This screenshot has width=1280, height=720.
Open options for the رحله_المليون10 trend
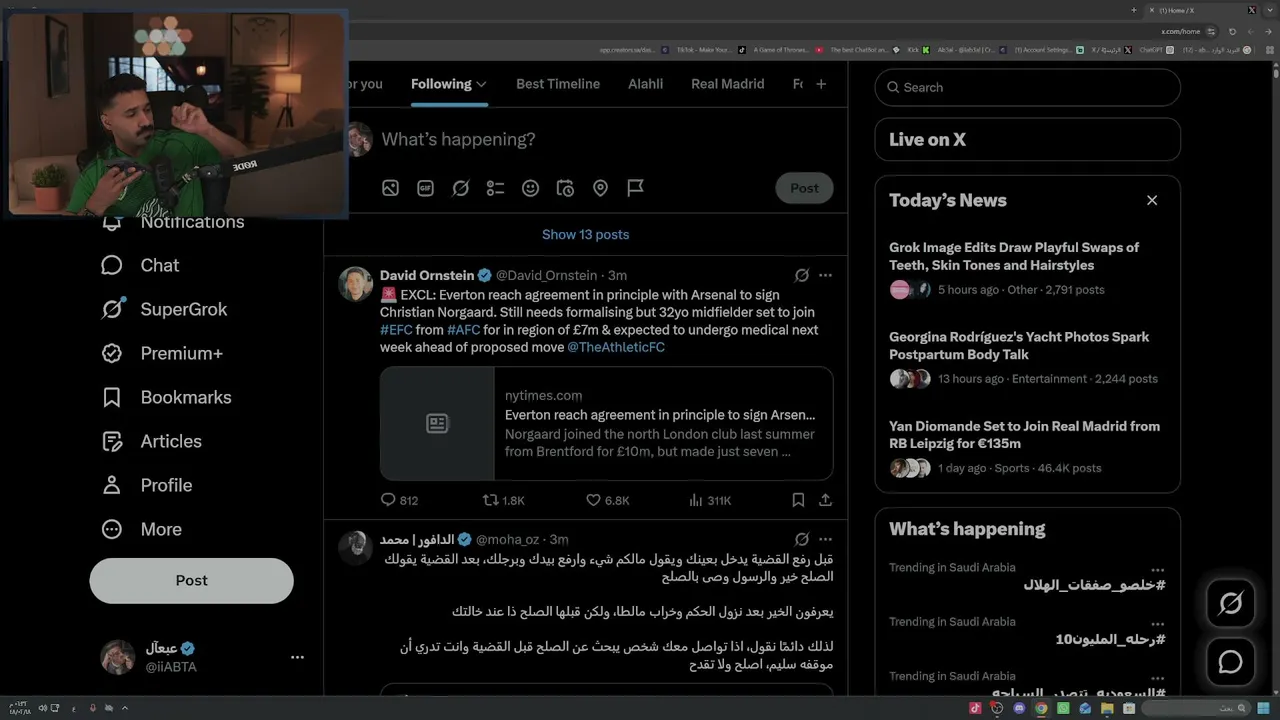tap(1157, 622)
